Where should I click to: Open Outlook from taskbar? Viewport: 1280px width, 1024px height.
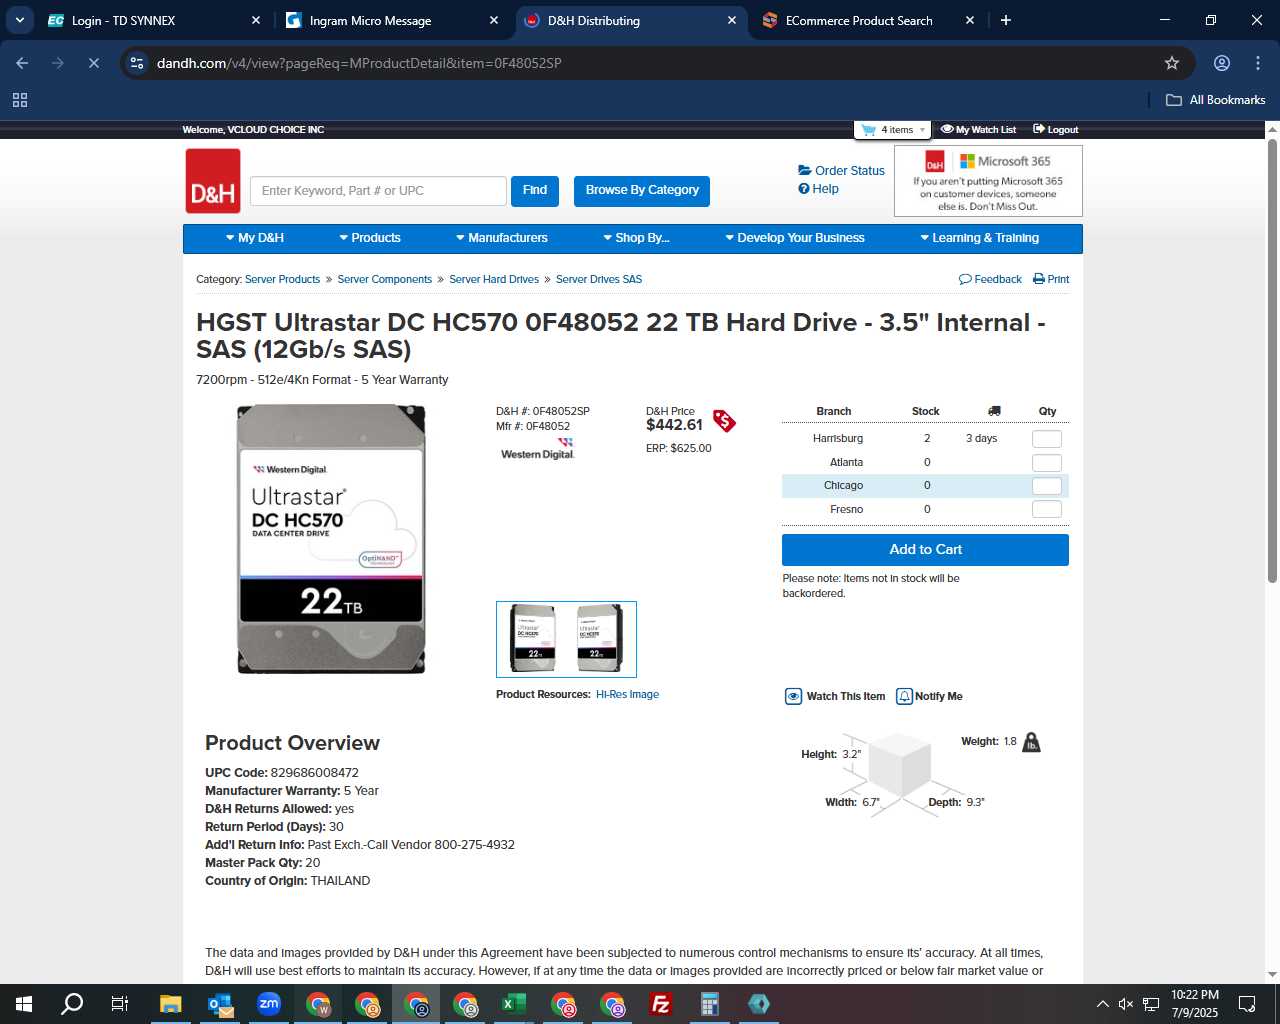[x=220, y=1004]
